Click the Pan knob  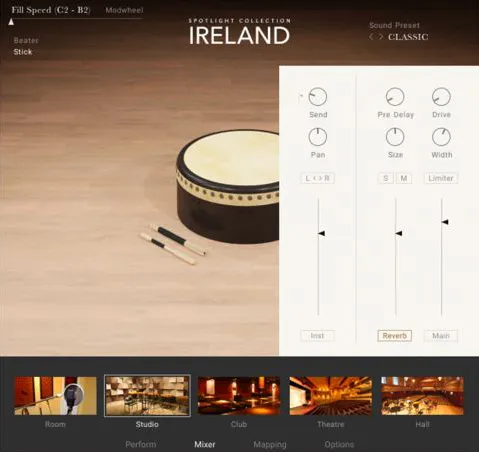318,137
